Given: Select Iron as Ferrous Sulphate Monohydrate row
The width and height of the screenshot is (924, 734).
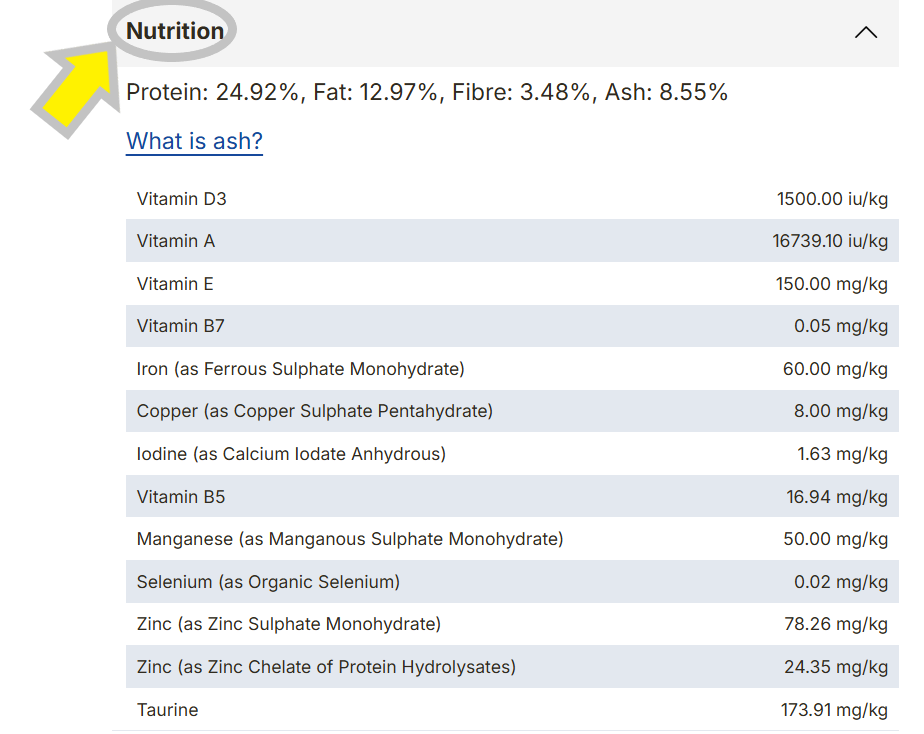Looking at the screenshot, I should [x=512, y=369].
